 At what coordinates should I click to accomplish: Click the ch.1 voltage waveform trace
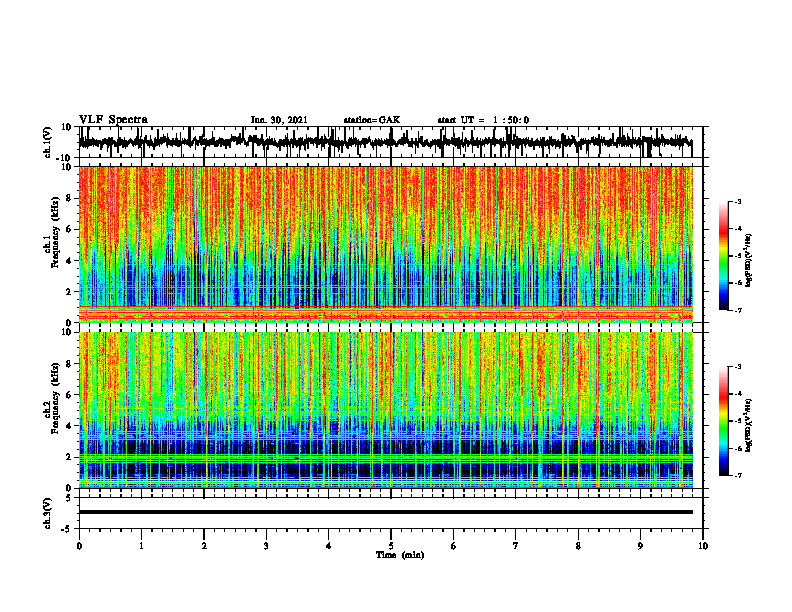click(x=386, y=142)
